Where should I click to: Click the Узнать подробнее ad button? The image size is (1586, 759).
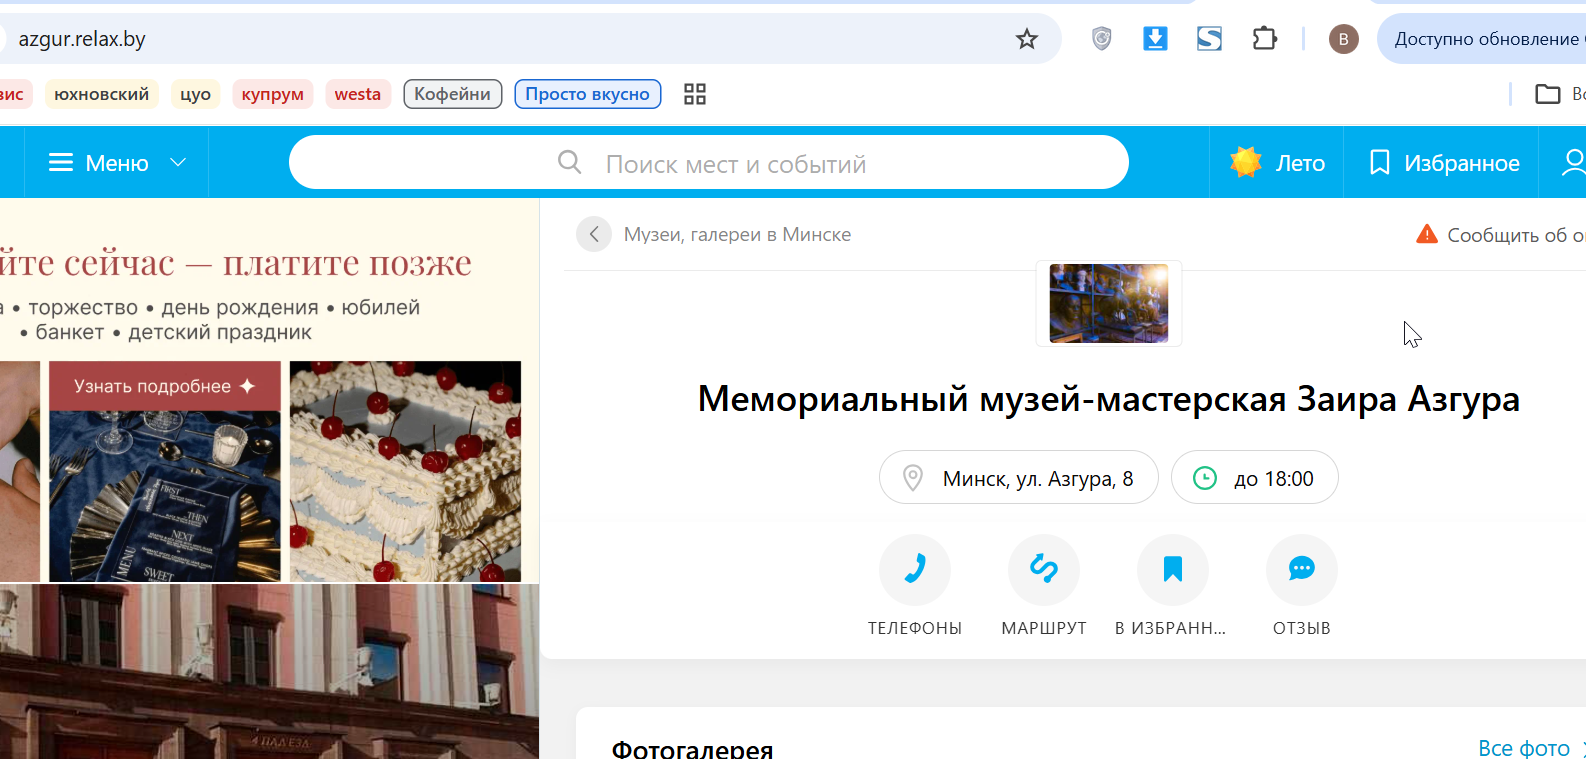pos(165,386)
